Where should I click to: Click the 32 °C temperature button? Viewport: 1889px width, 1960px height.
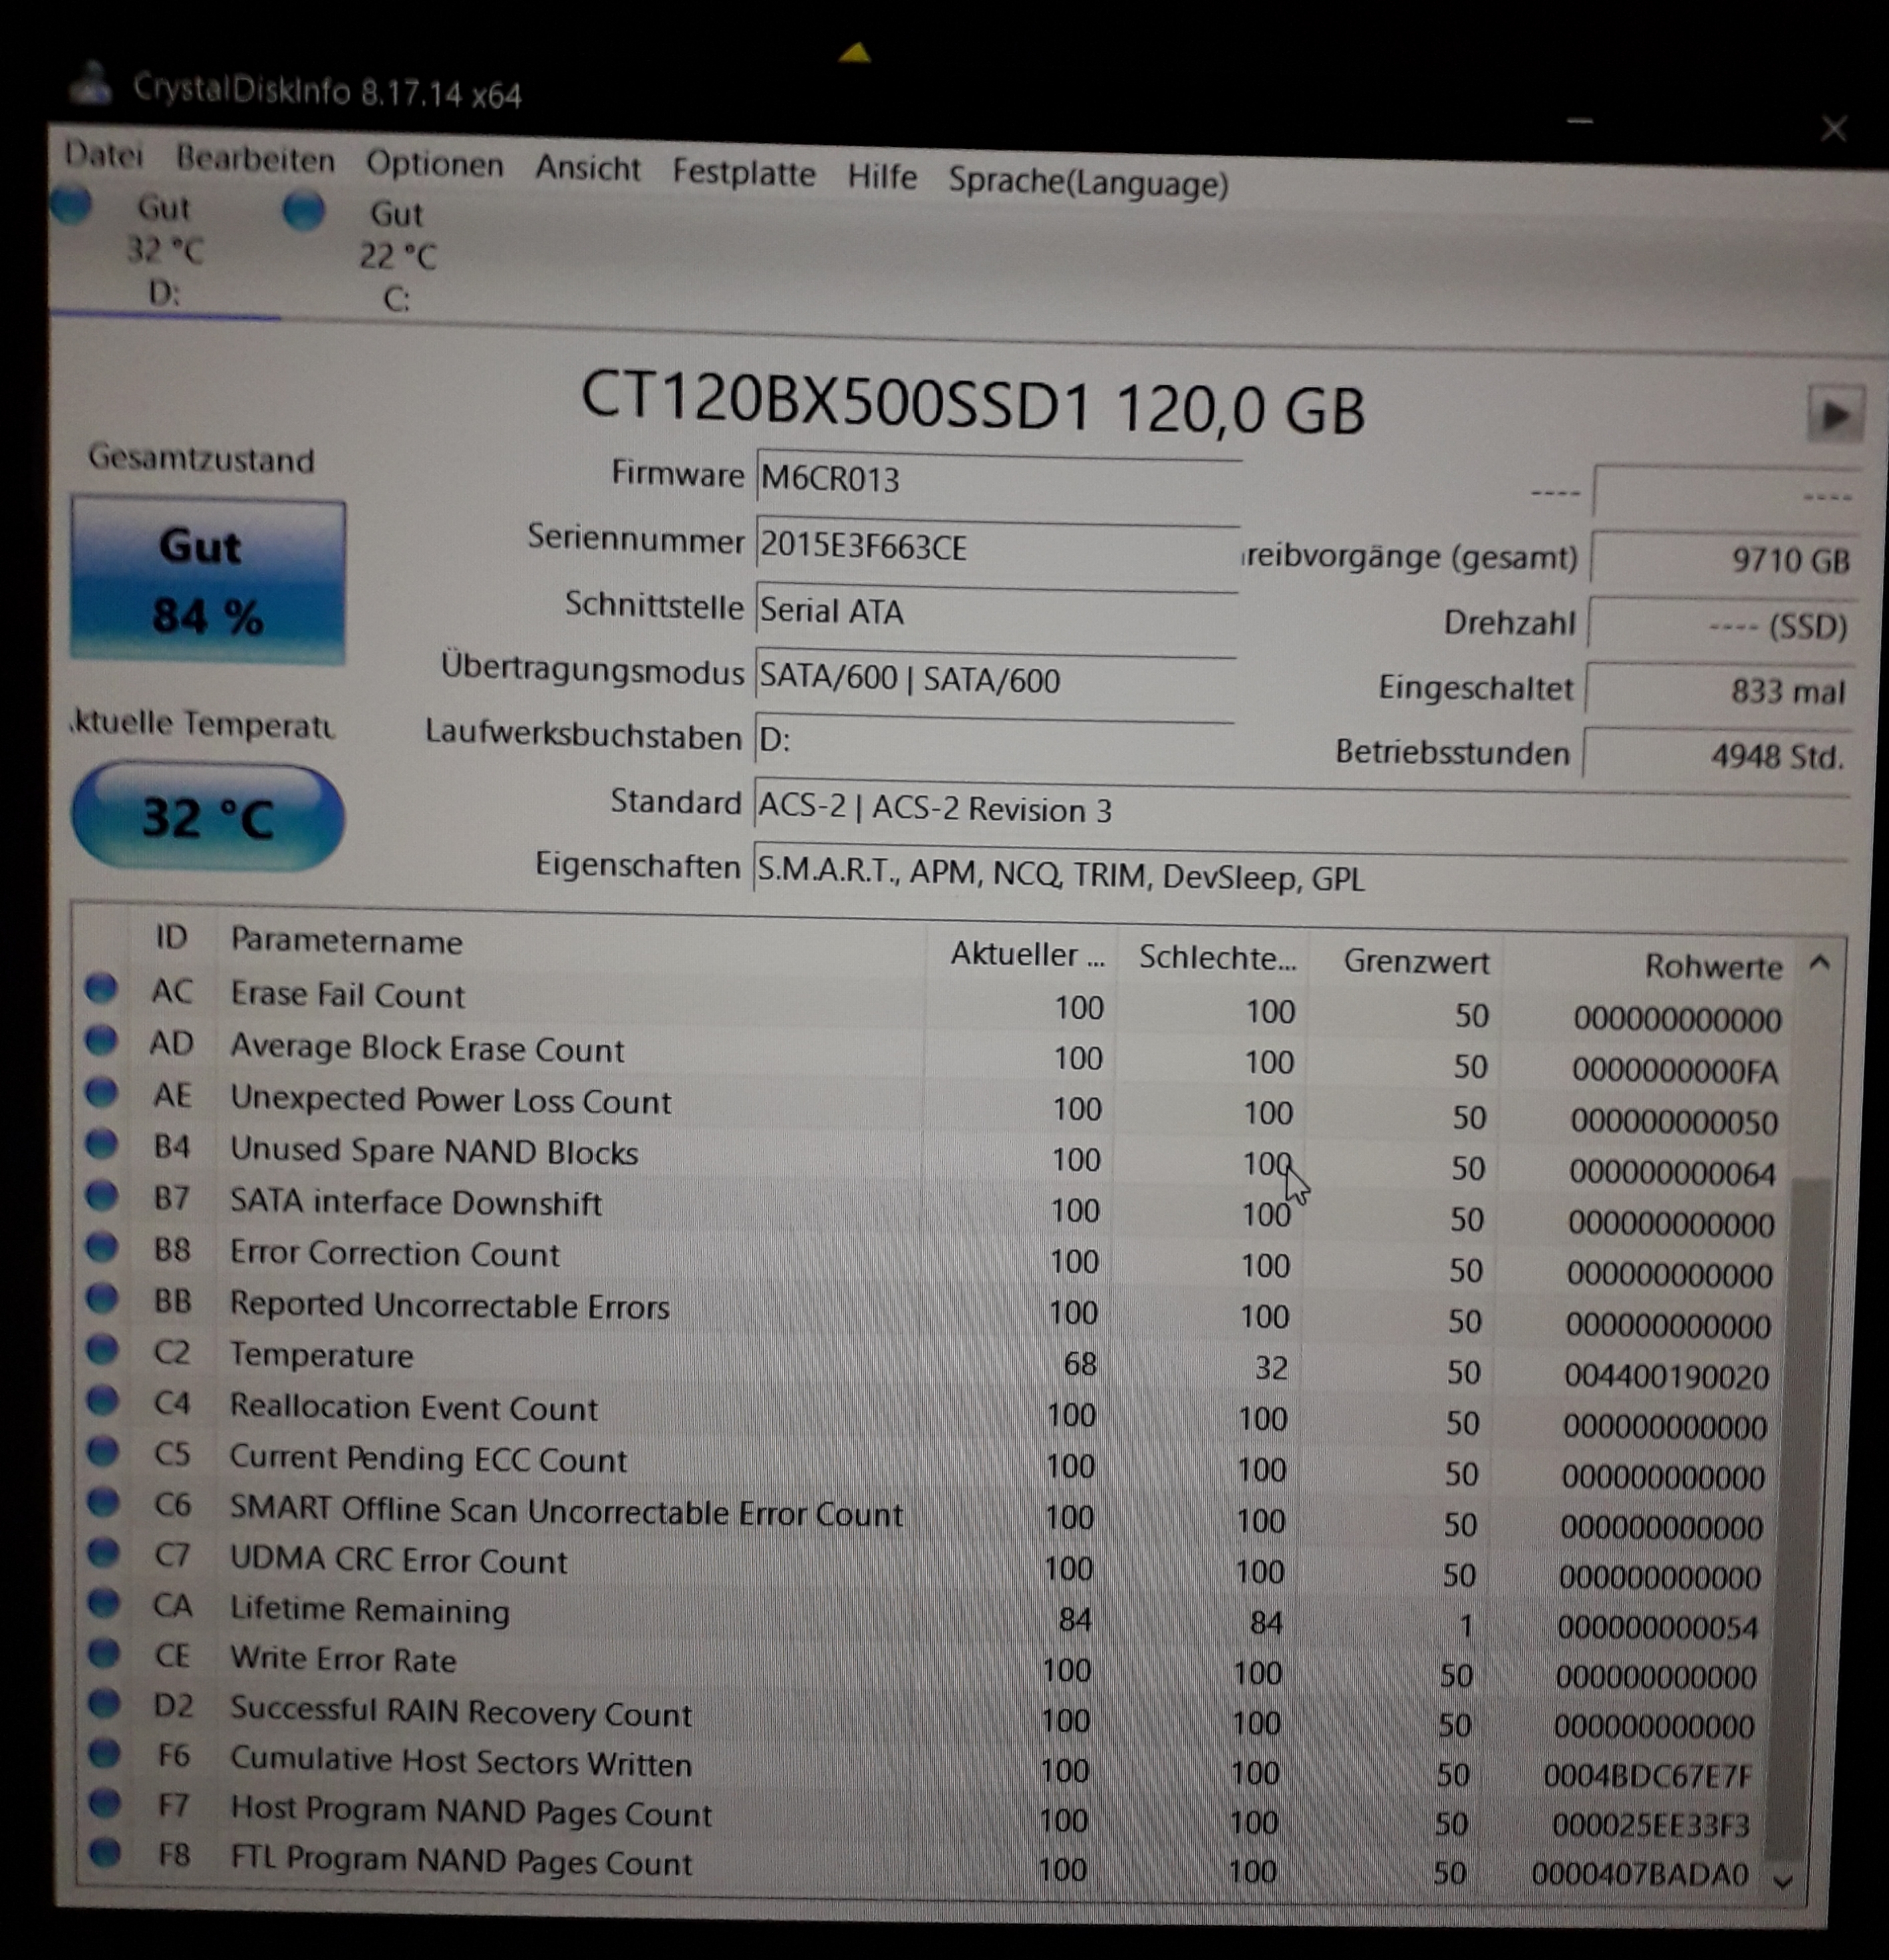pyautogui.click(x=208, y=816)
